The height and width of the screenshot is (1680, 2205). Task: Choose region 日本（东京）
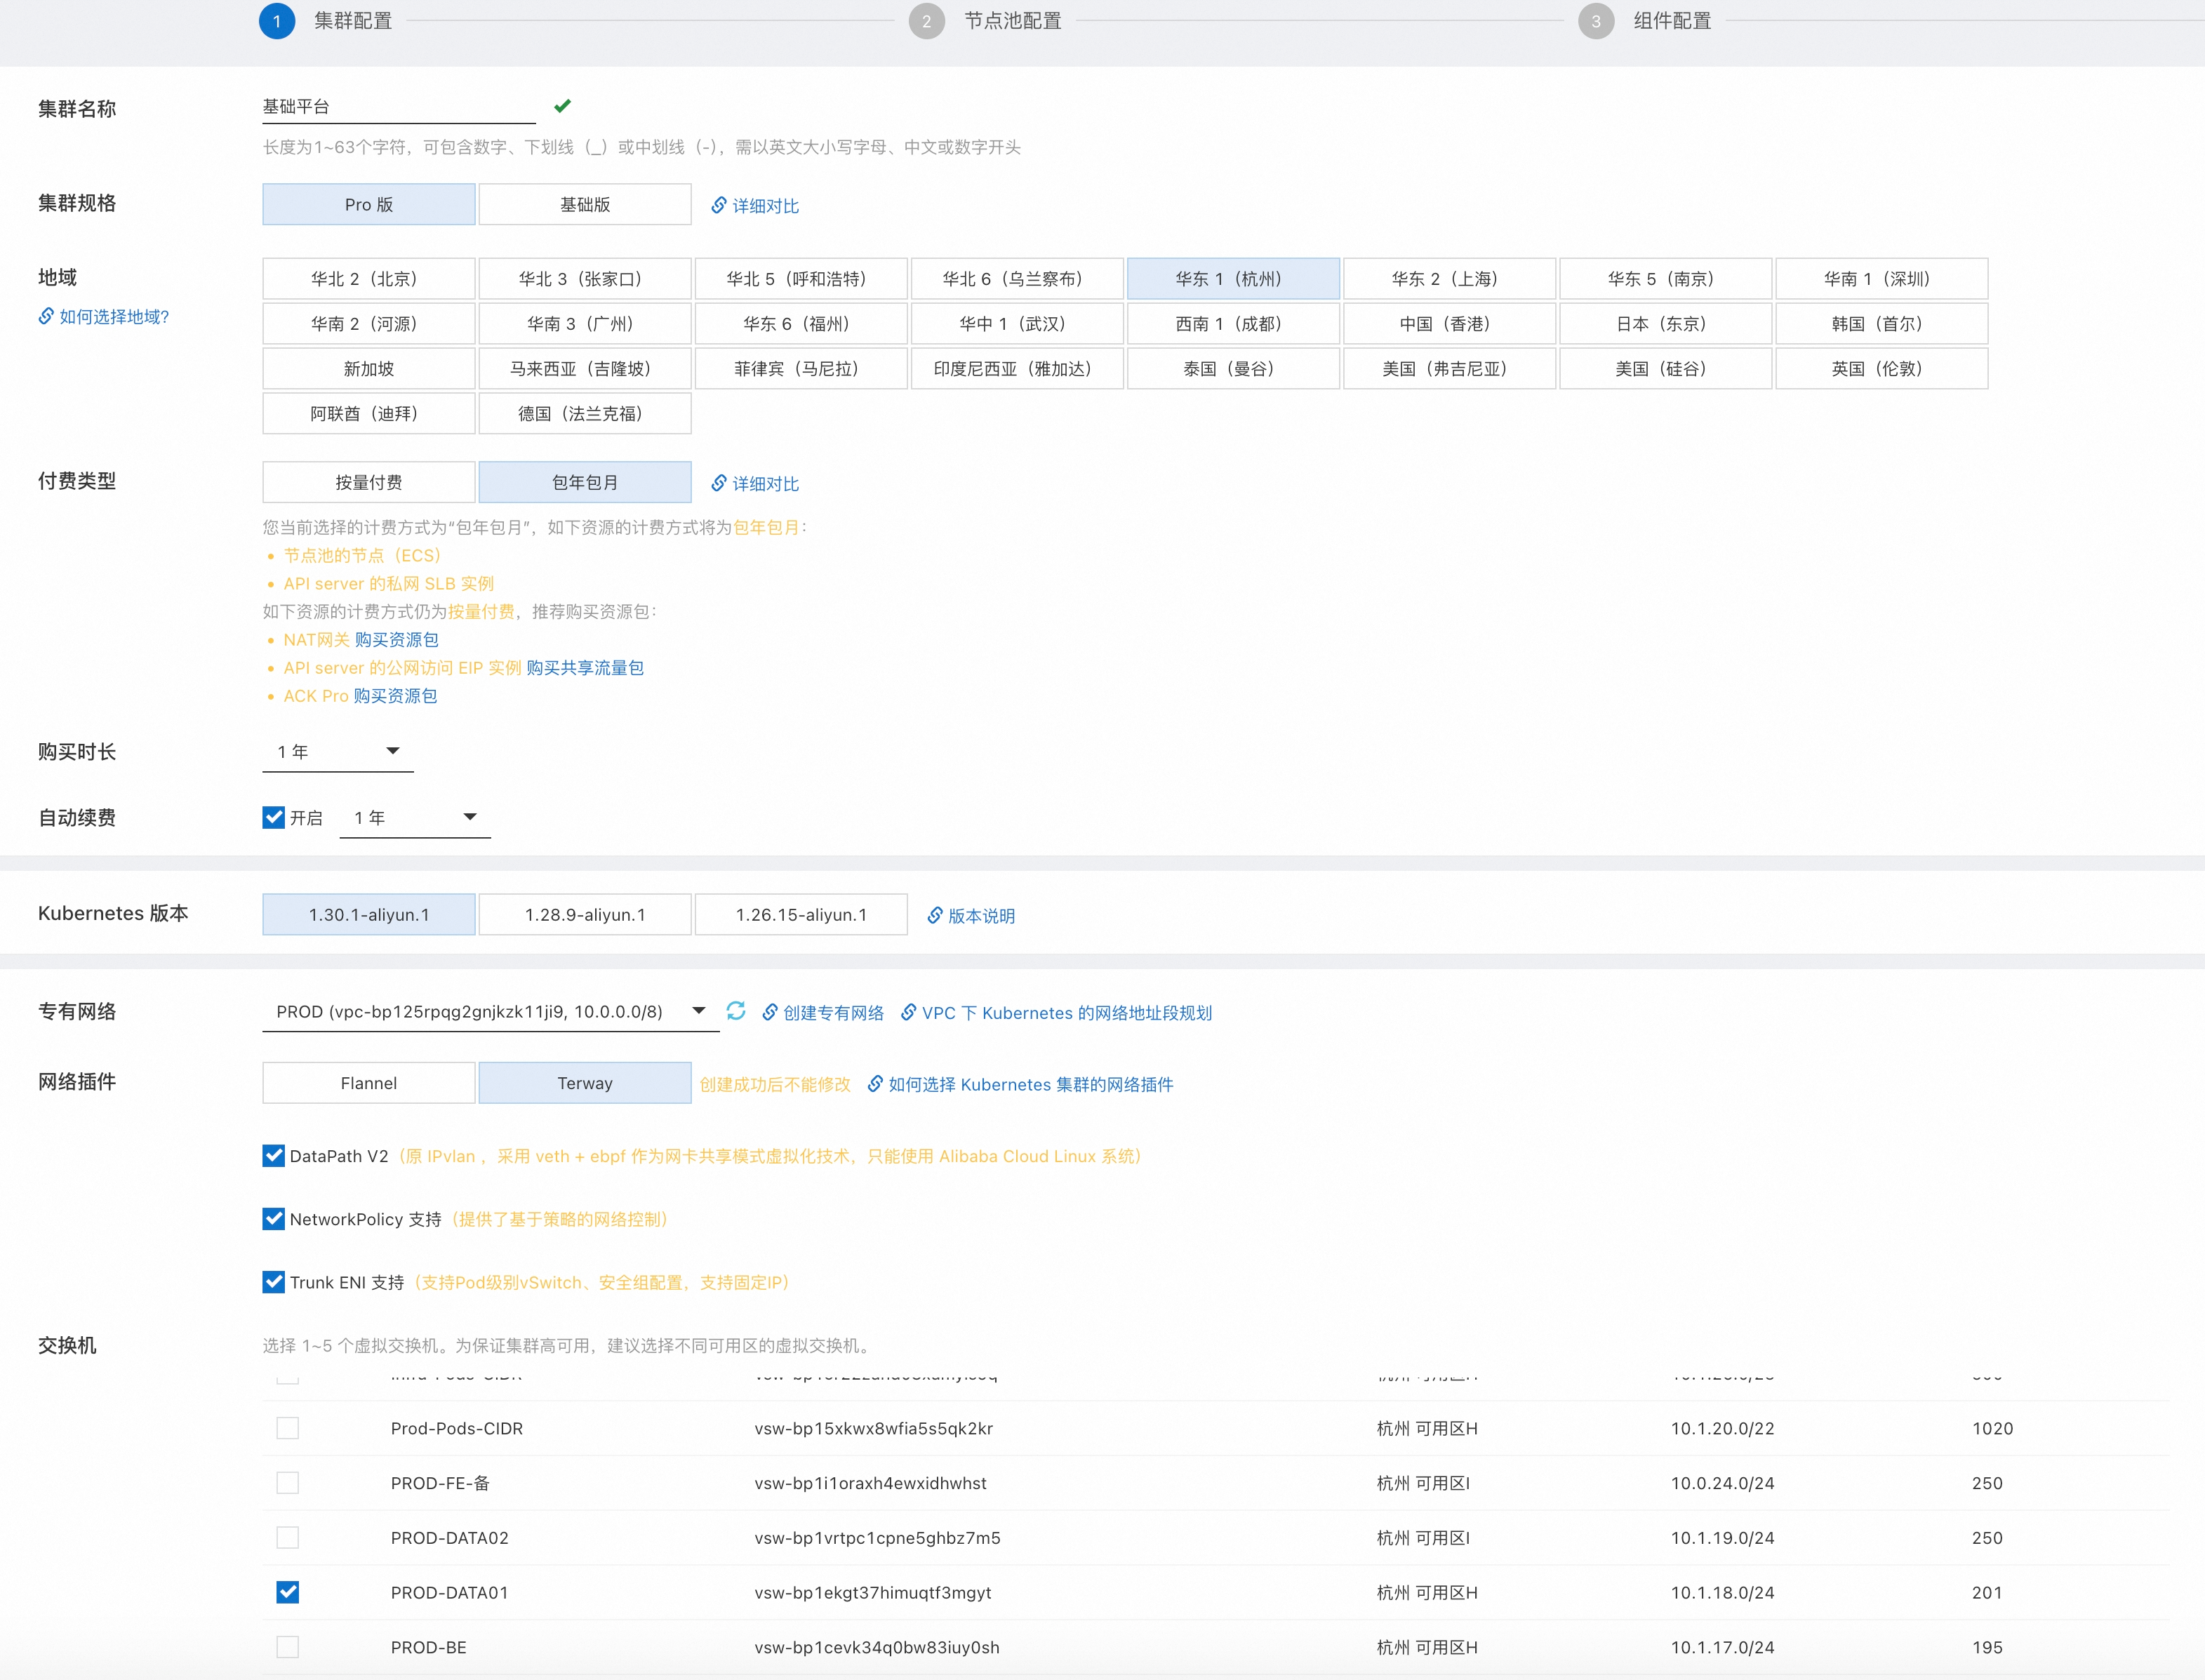(x=1665, y=324)
